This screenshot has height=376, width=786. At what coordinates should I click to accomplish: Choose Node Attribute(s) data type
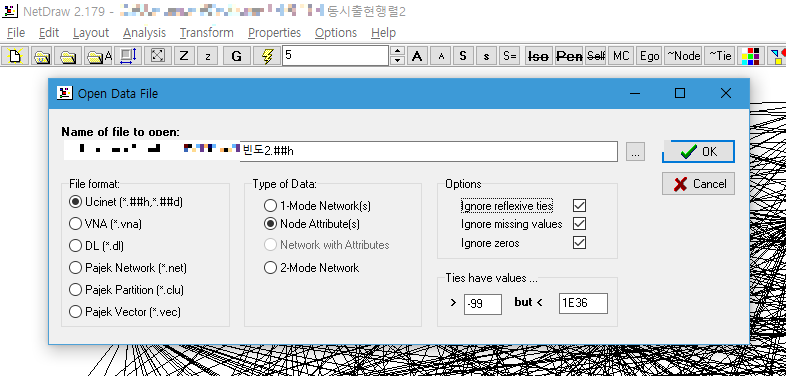(312, 224)
